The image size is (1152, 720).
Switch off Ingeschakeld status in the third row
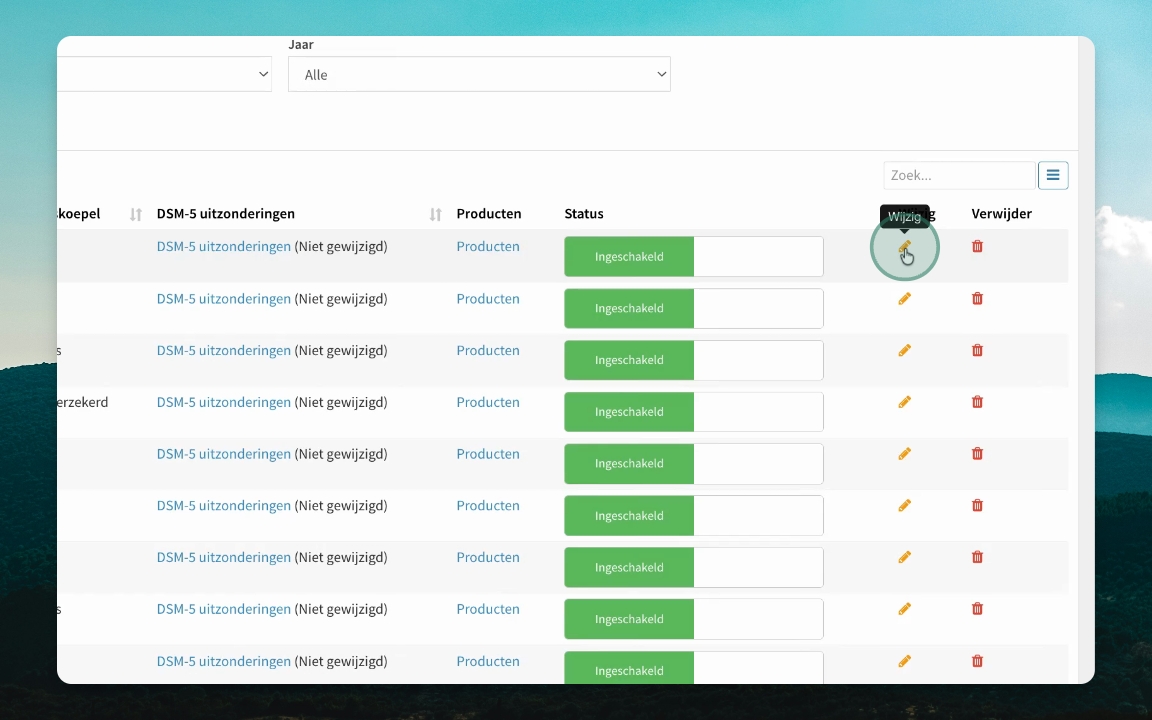694,360
